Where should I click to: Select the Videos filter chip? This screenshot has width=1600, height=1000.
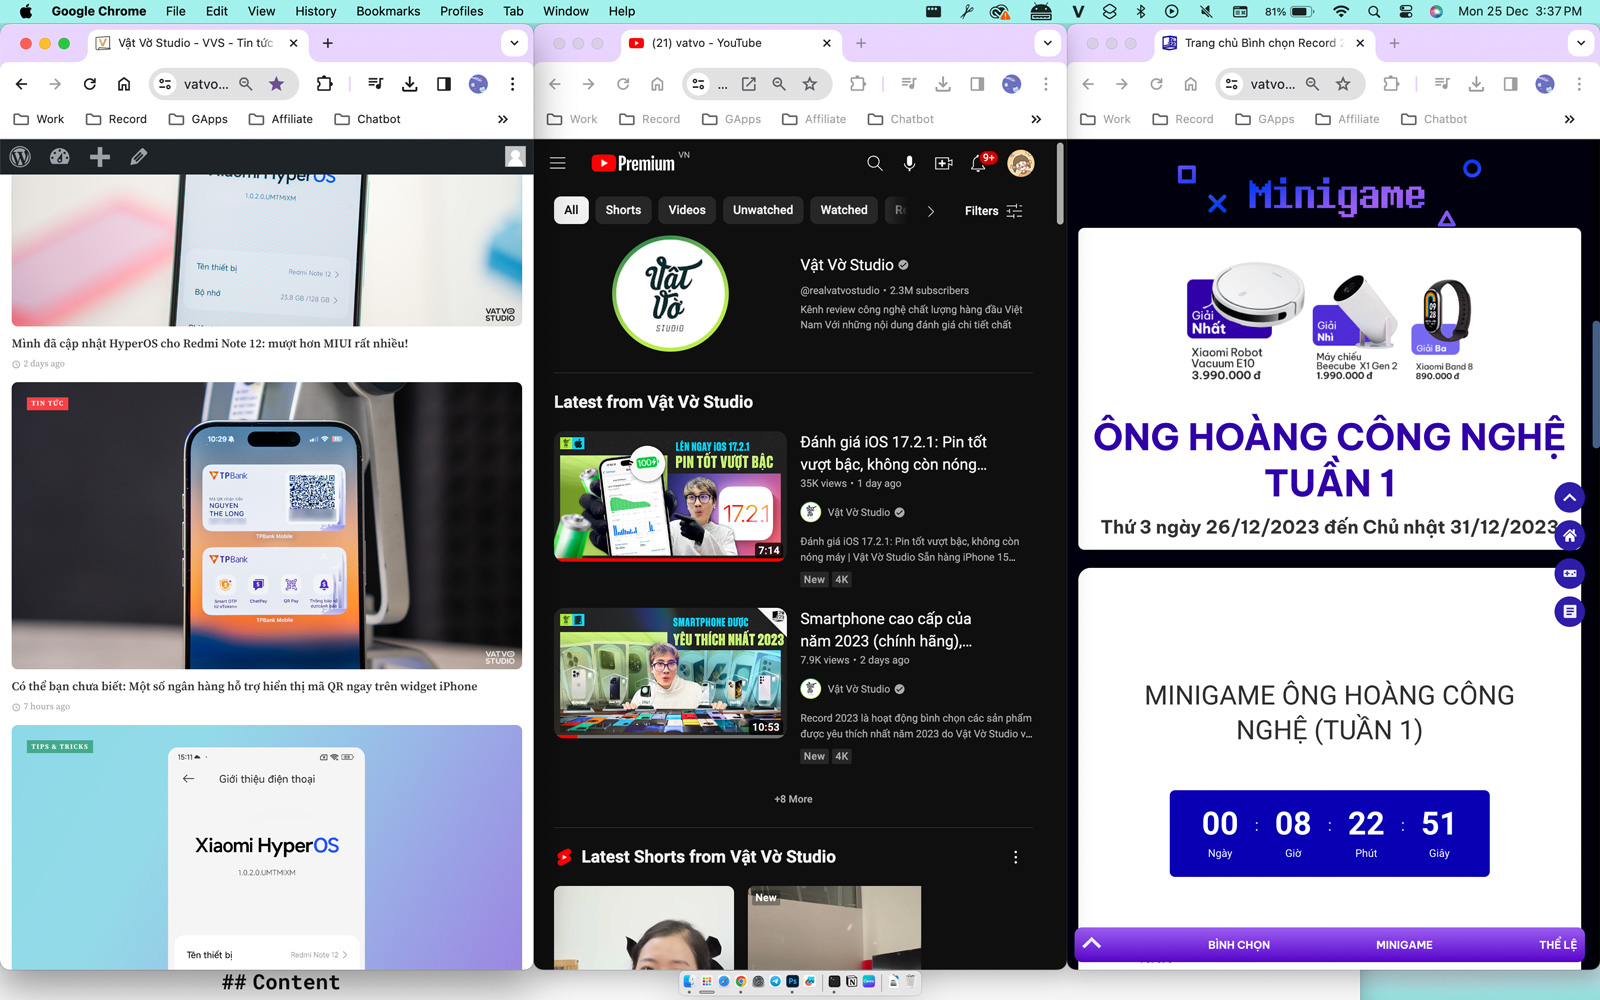click(x=687, y=210)
